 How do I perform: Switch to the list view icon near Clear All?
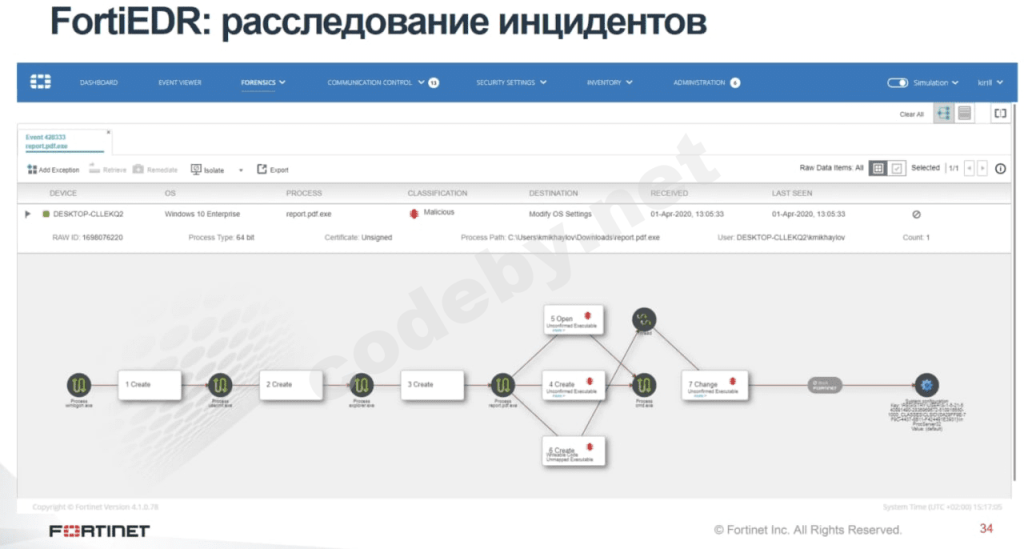[x=965, y=114]
